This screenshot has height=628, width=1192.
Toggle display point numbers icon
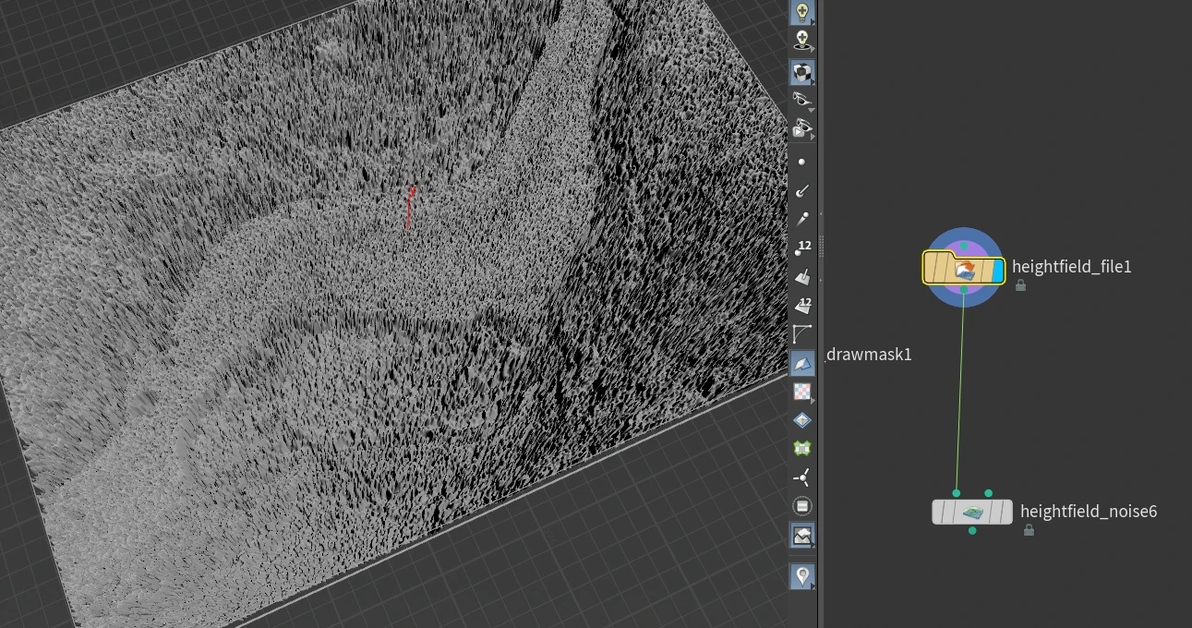pos(801,248)
